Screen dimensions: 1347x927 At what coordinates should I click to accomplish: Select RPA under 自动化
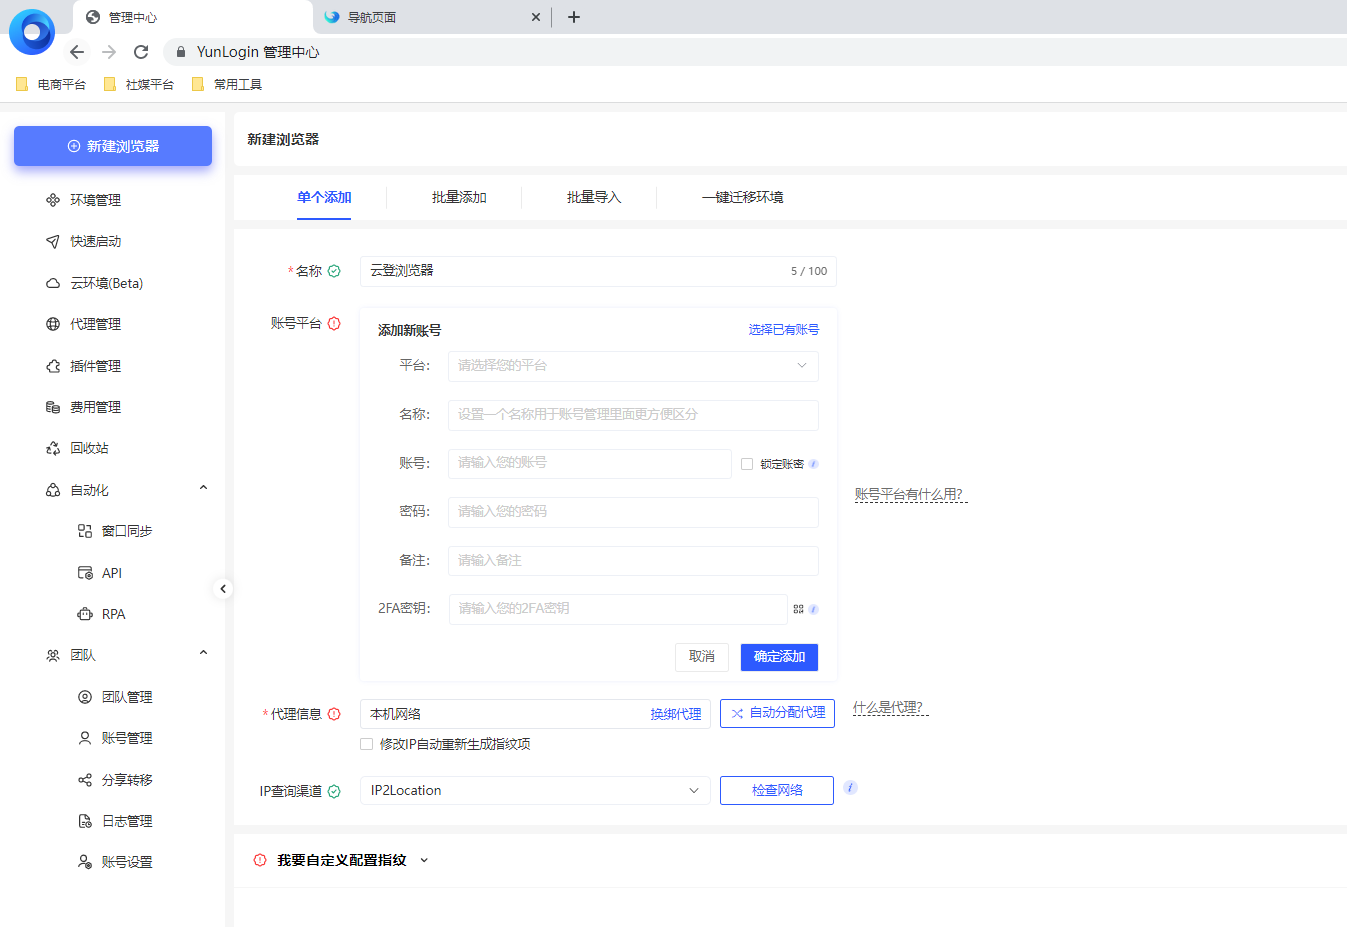(x=114, y=613)
